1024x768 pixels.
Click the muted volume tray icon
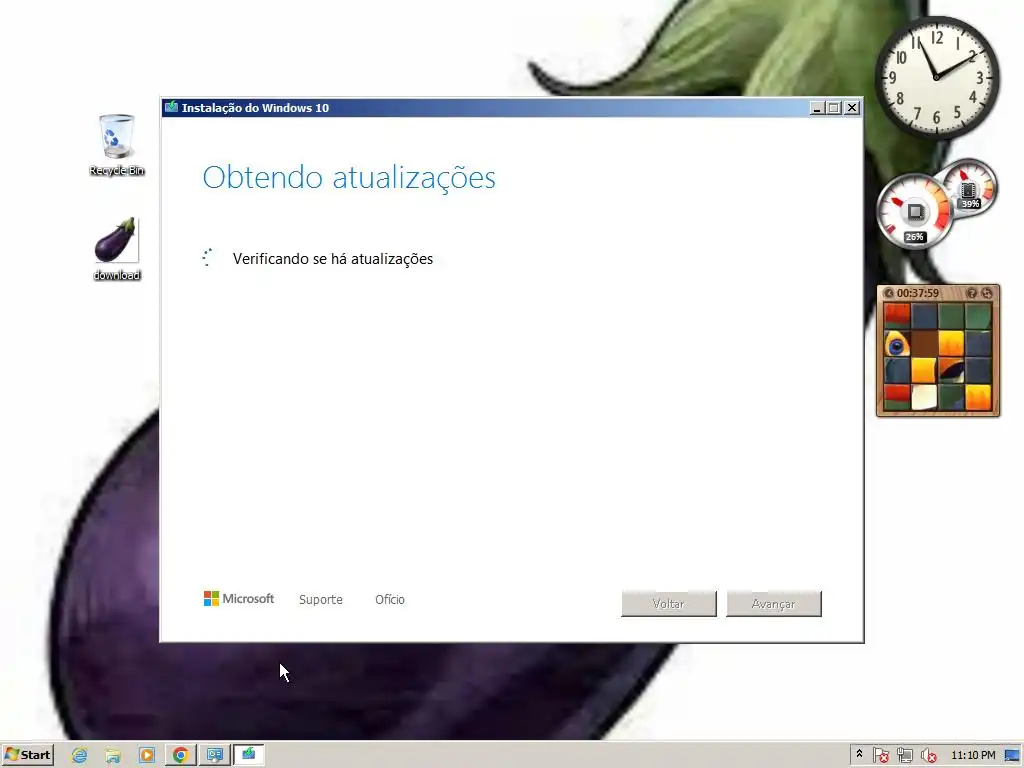point(929,756)
